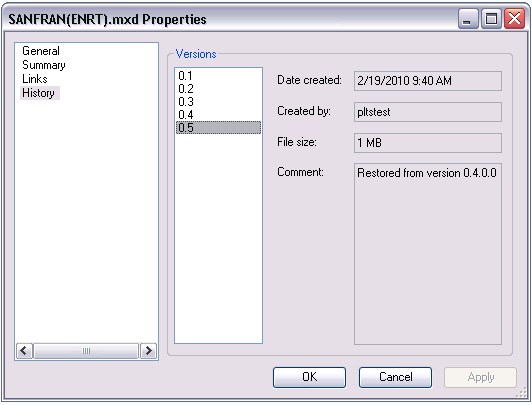Choose version 0.3 from the list
Viewport: 532px width, 405px height.
[x=186, y=102]
